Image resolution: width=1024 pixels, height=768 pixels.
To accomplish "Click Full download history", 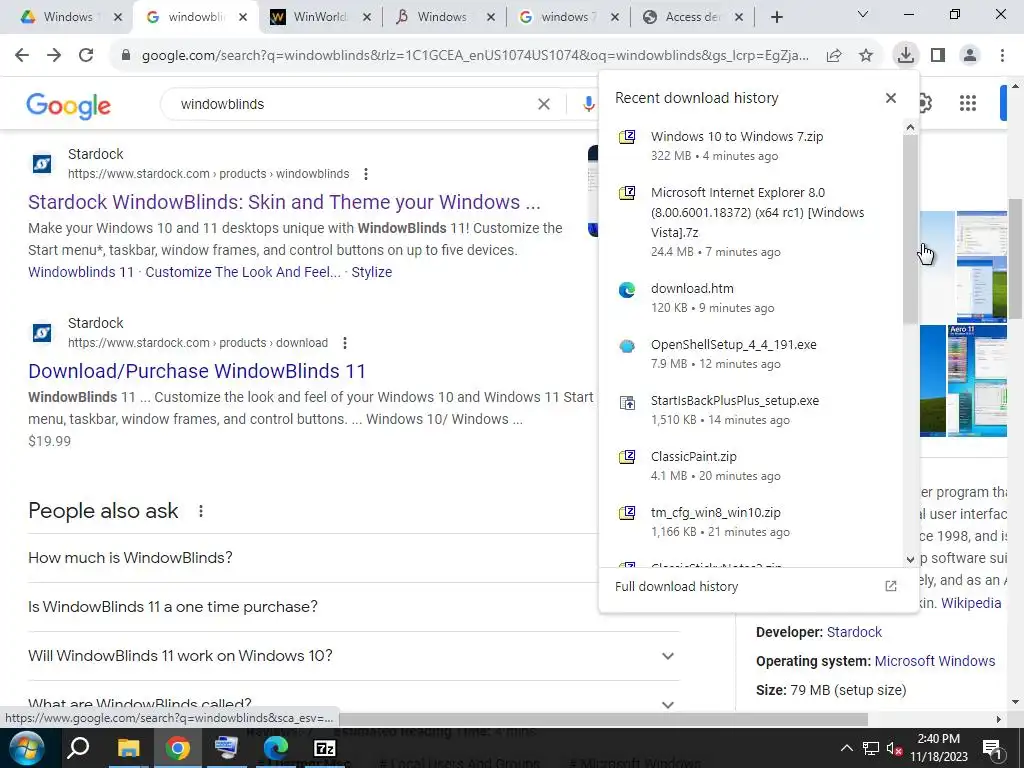I will (x=676, y=586).
